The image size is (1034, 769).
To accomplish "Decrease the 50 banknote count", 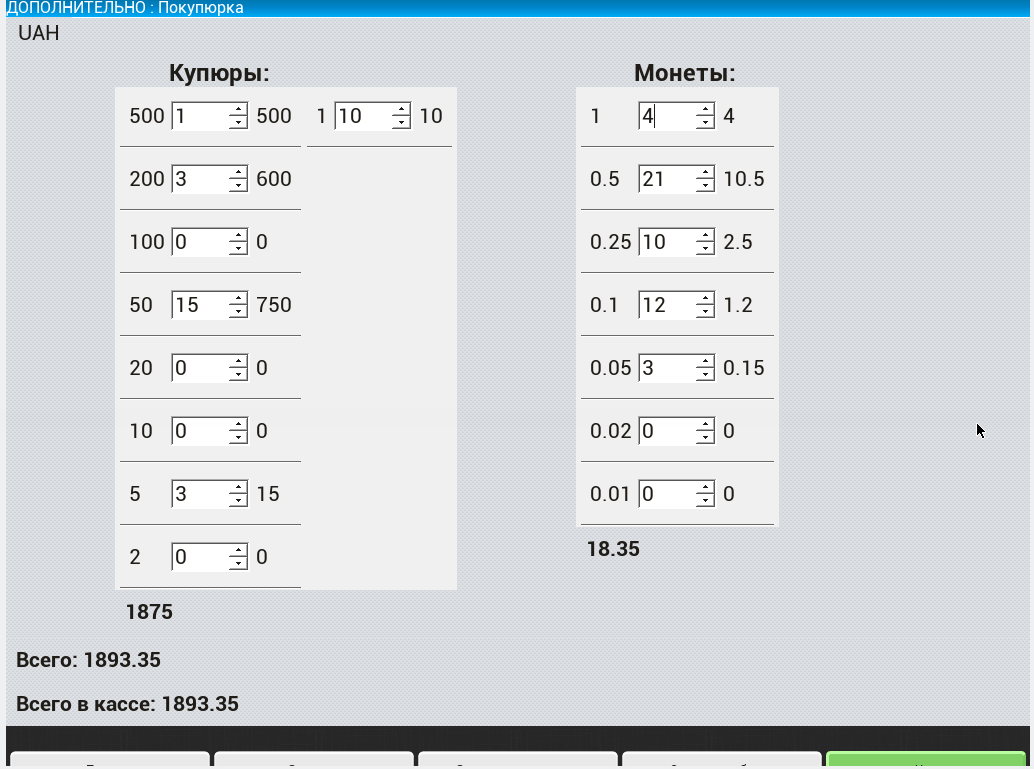I will click(x=238, y=312).
